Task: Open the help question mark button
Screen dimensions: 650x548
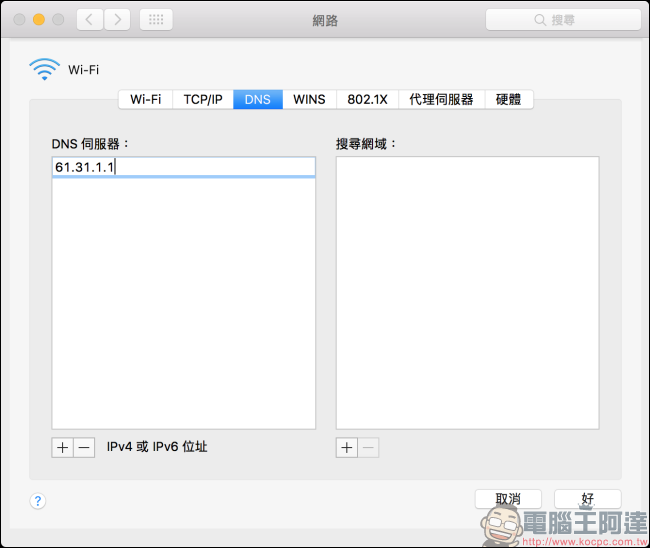Action: click(x=38, y=501)
